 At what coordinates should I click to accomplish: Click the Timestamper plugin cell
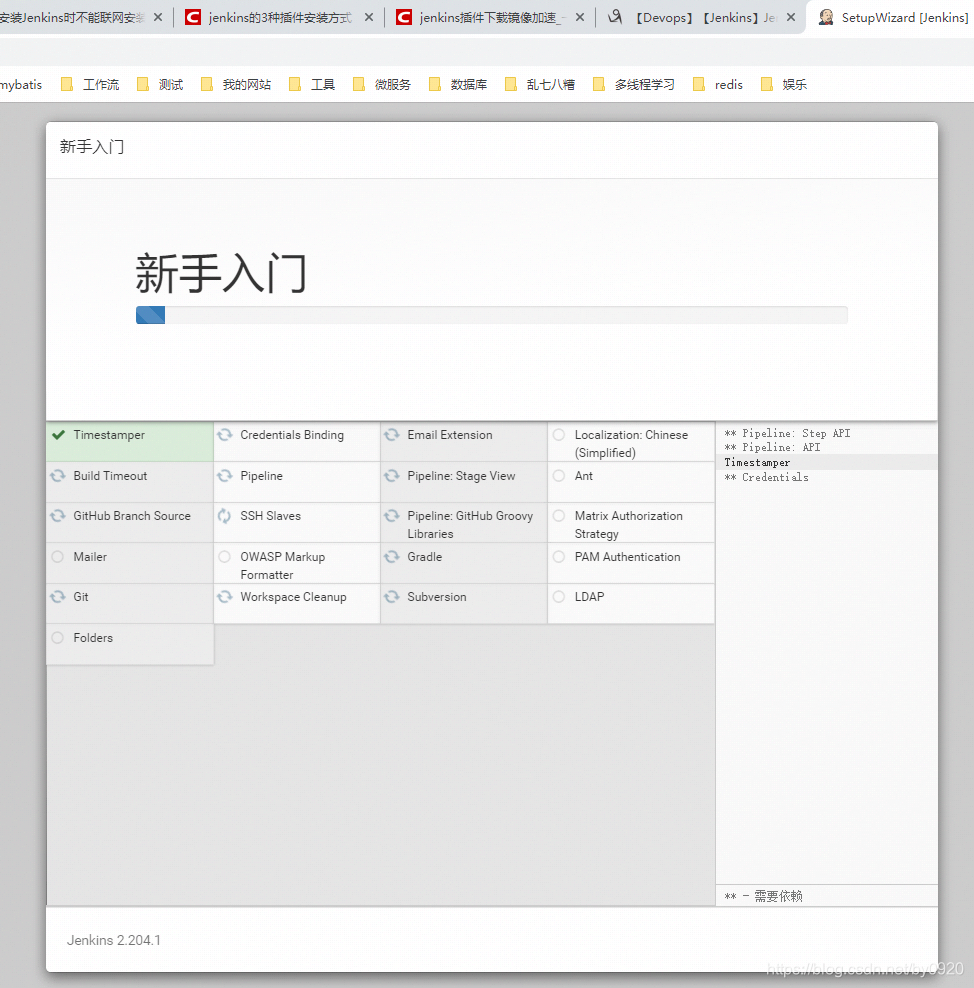(130, 442)
